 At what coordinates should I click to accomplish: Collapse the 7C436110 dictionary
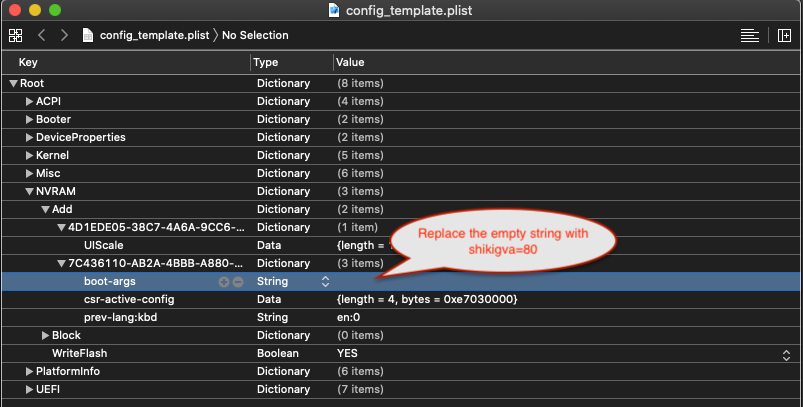click(61, 263)
